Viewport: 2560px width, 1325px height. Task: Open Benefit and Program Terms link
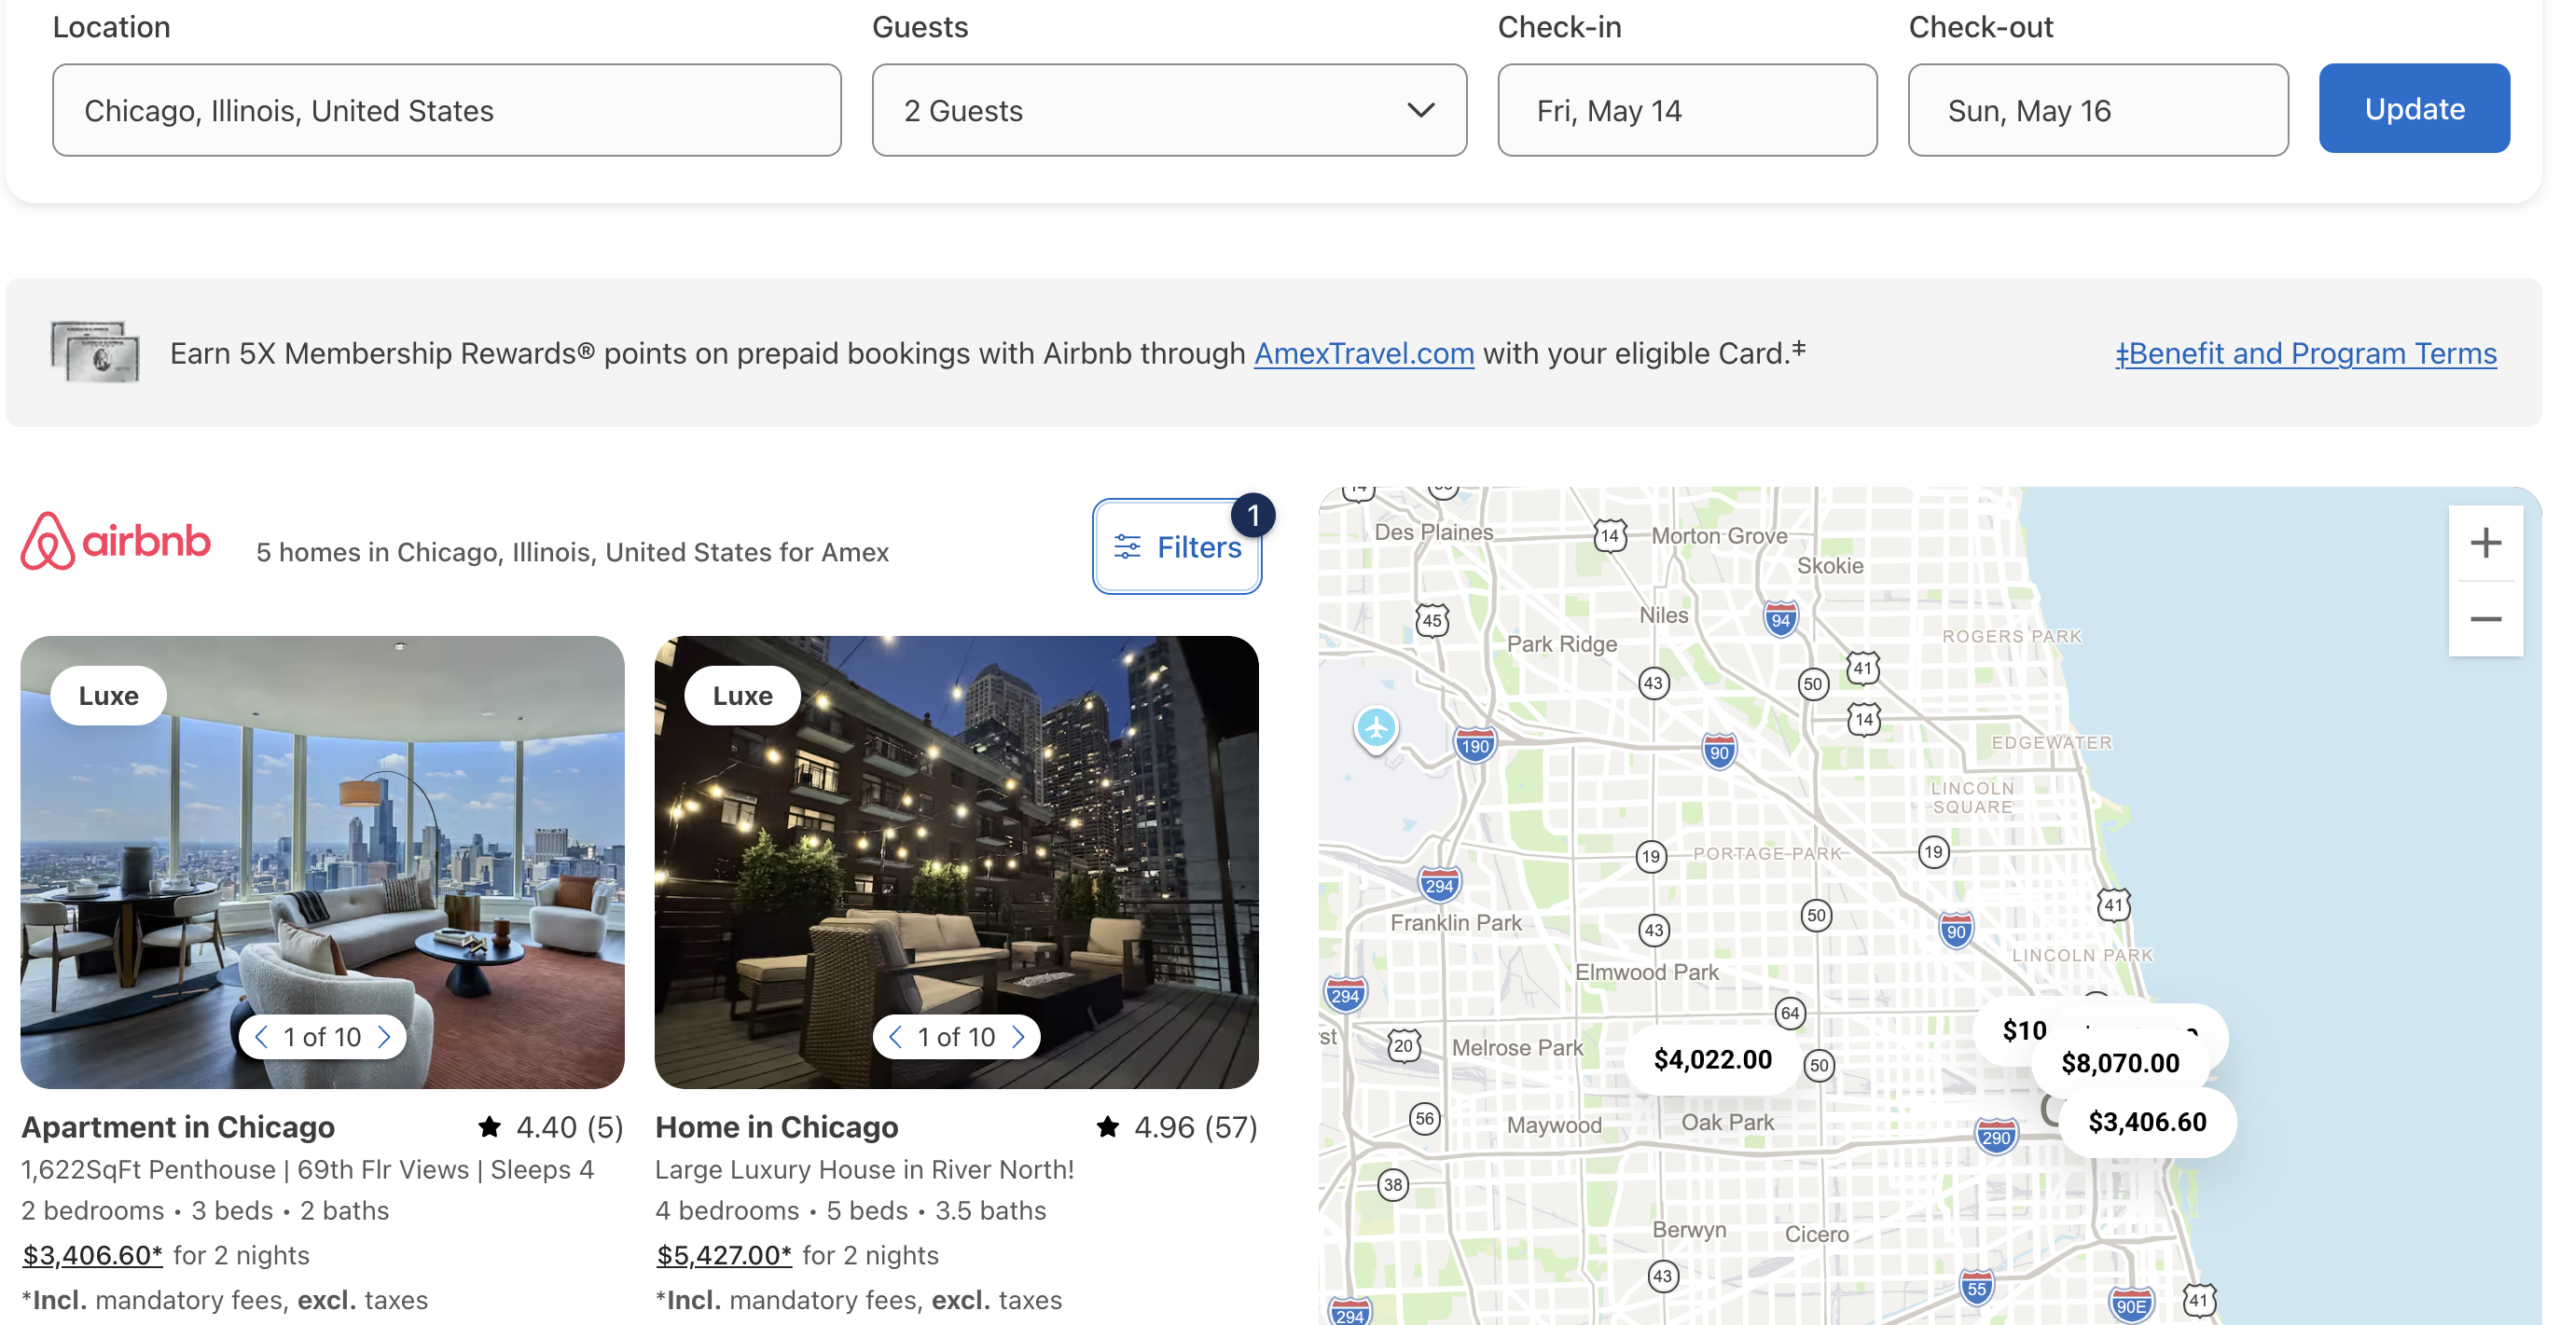point(2305,353)
